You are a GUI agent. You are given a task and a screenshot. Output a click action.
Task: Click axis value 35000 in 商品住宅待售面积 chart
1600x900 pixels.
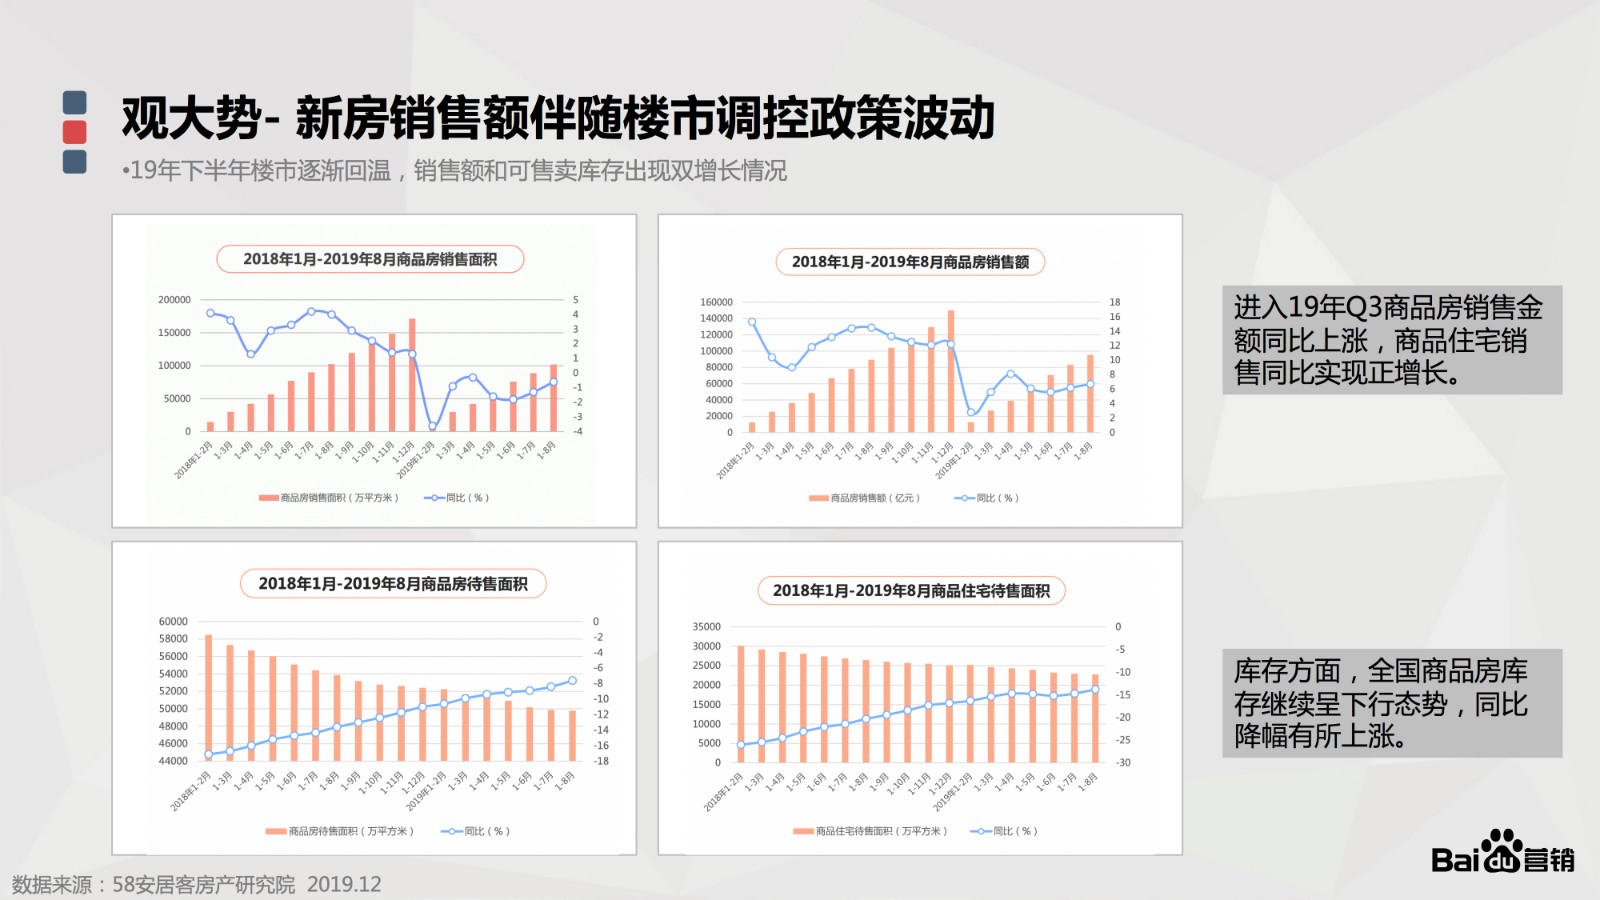tap(706, 627)
